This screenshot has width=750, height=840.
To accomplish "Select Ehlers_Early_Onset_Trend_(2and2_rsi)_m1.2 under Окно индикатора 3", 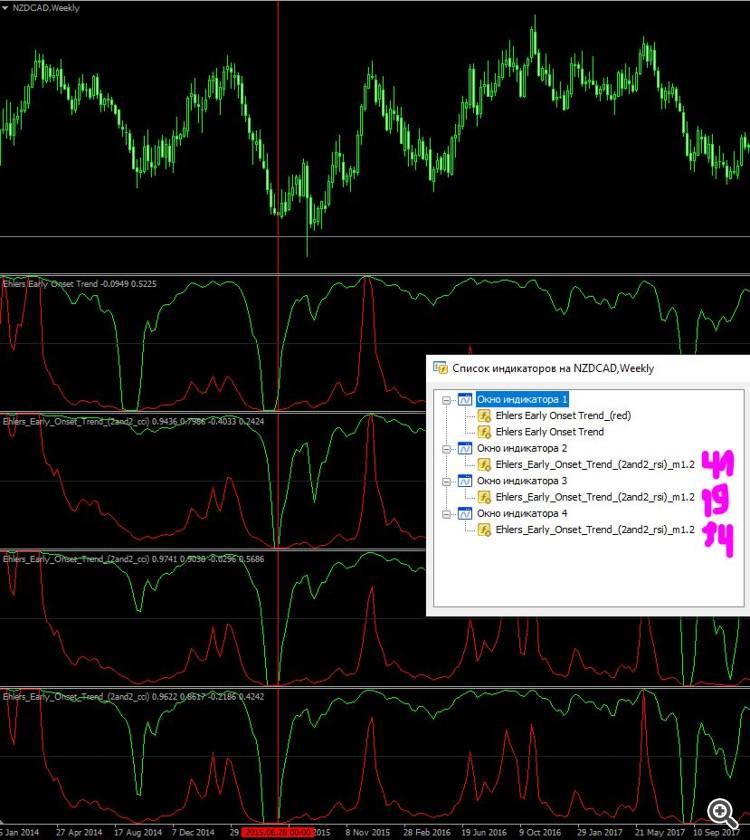I will [595, 497].
